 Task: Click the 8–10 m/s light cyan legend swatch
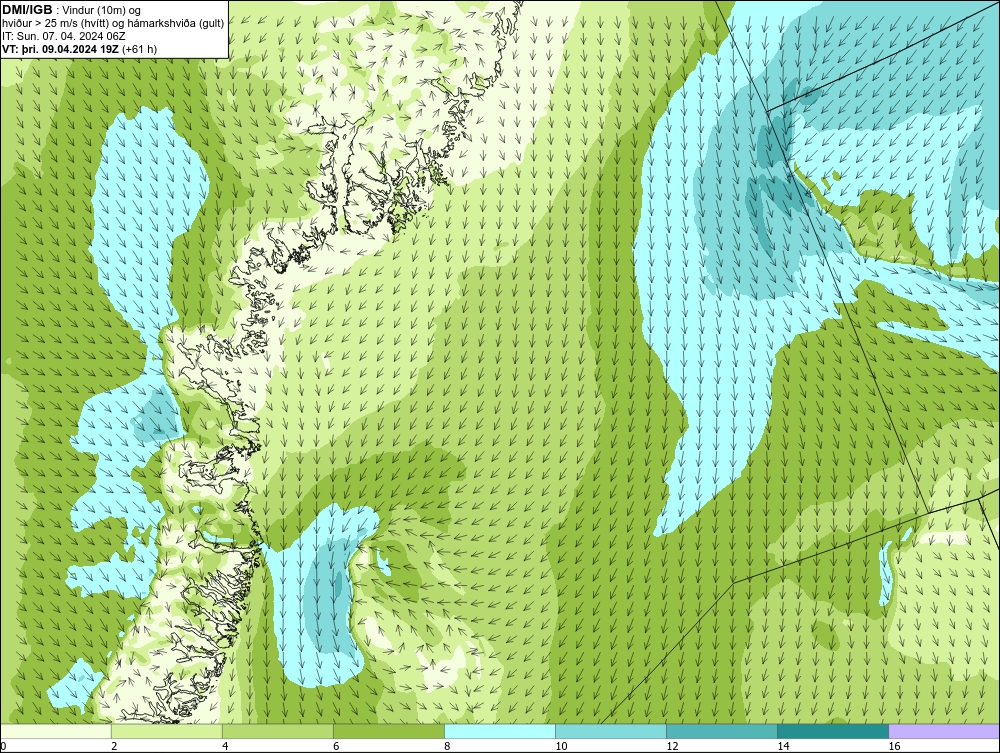click(x=499, y=731)
